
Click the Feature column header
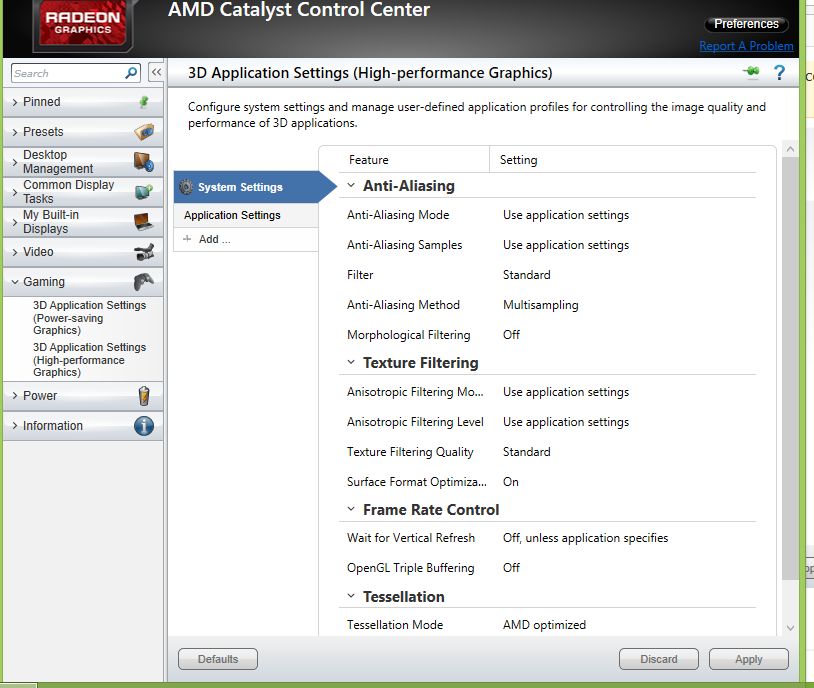click(369, 160)
